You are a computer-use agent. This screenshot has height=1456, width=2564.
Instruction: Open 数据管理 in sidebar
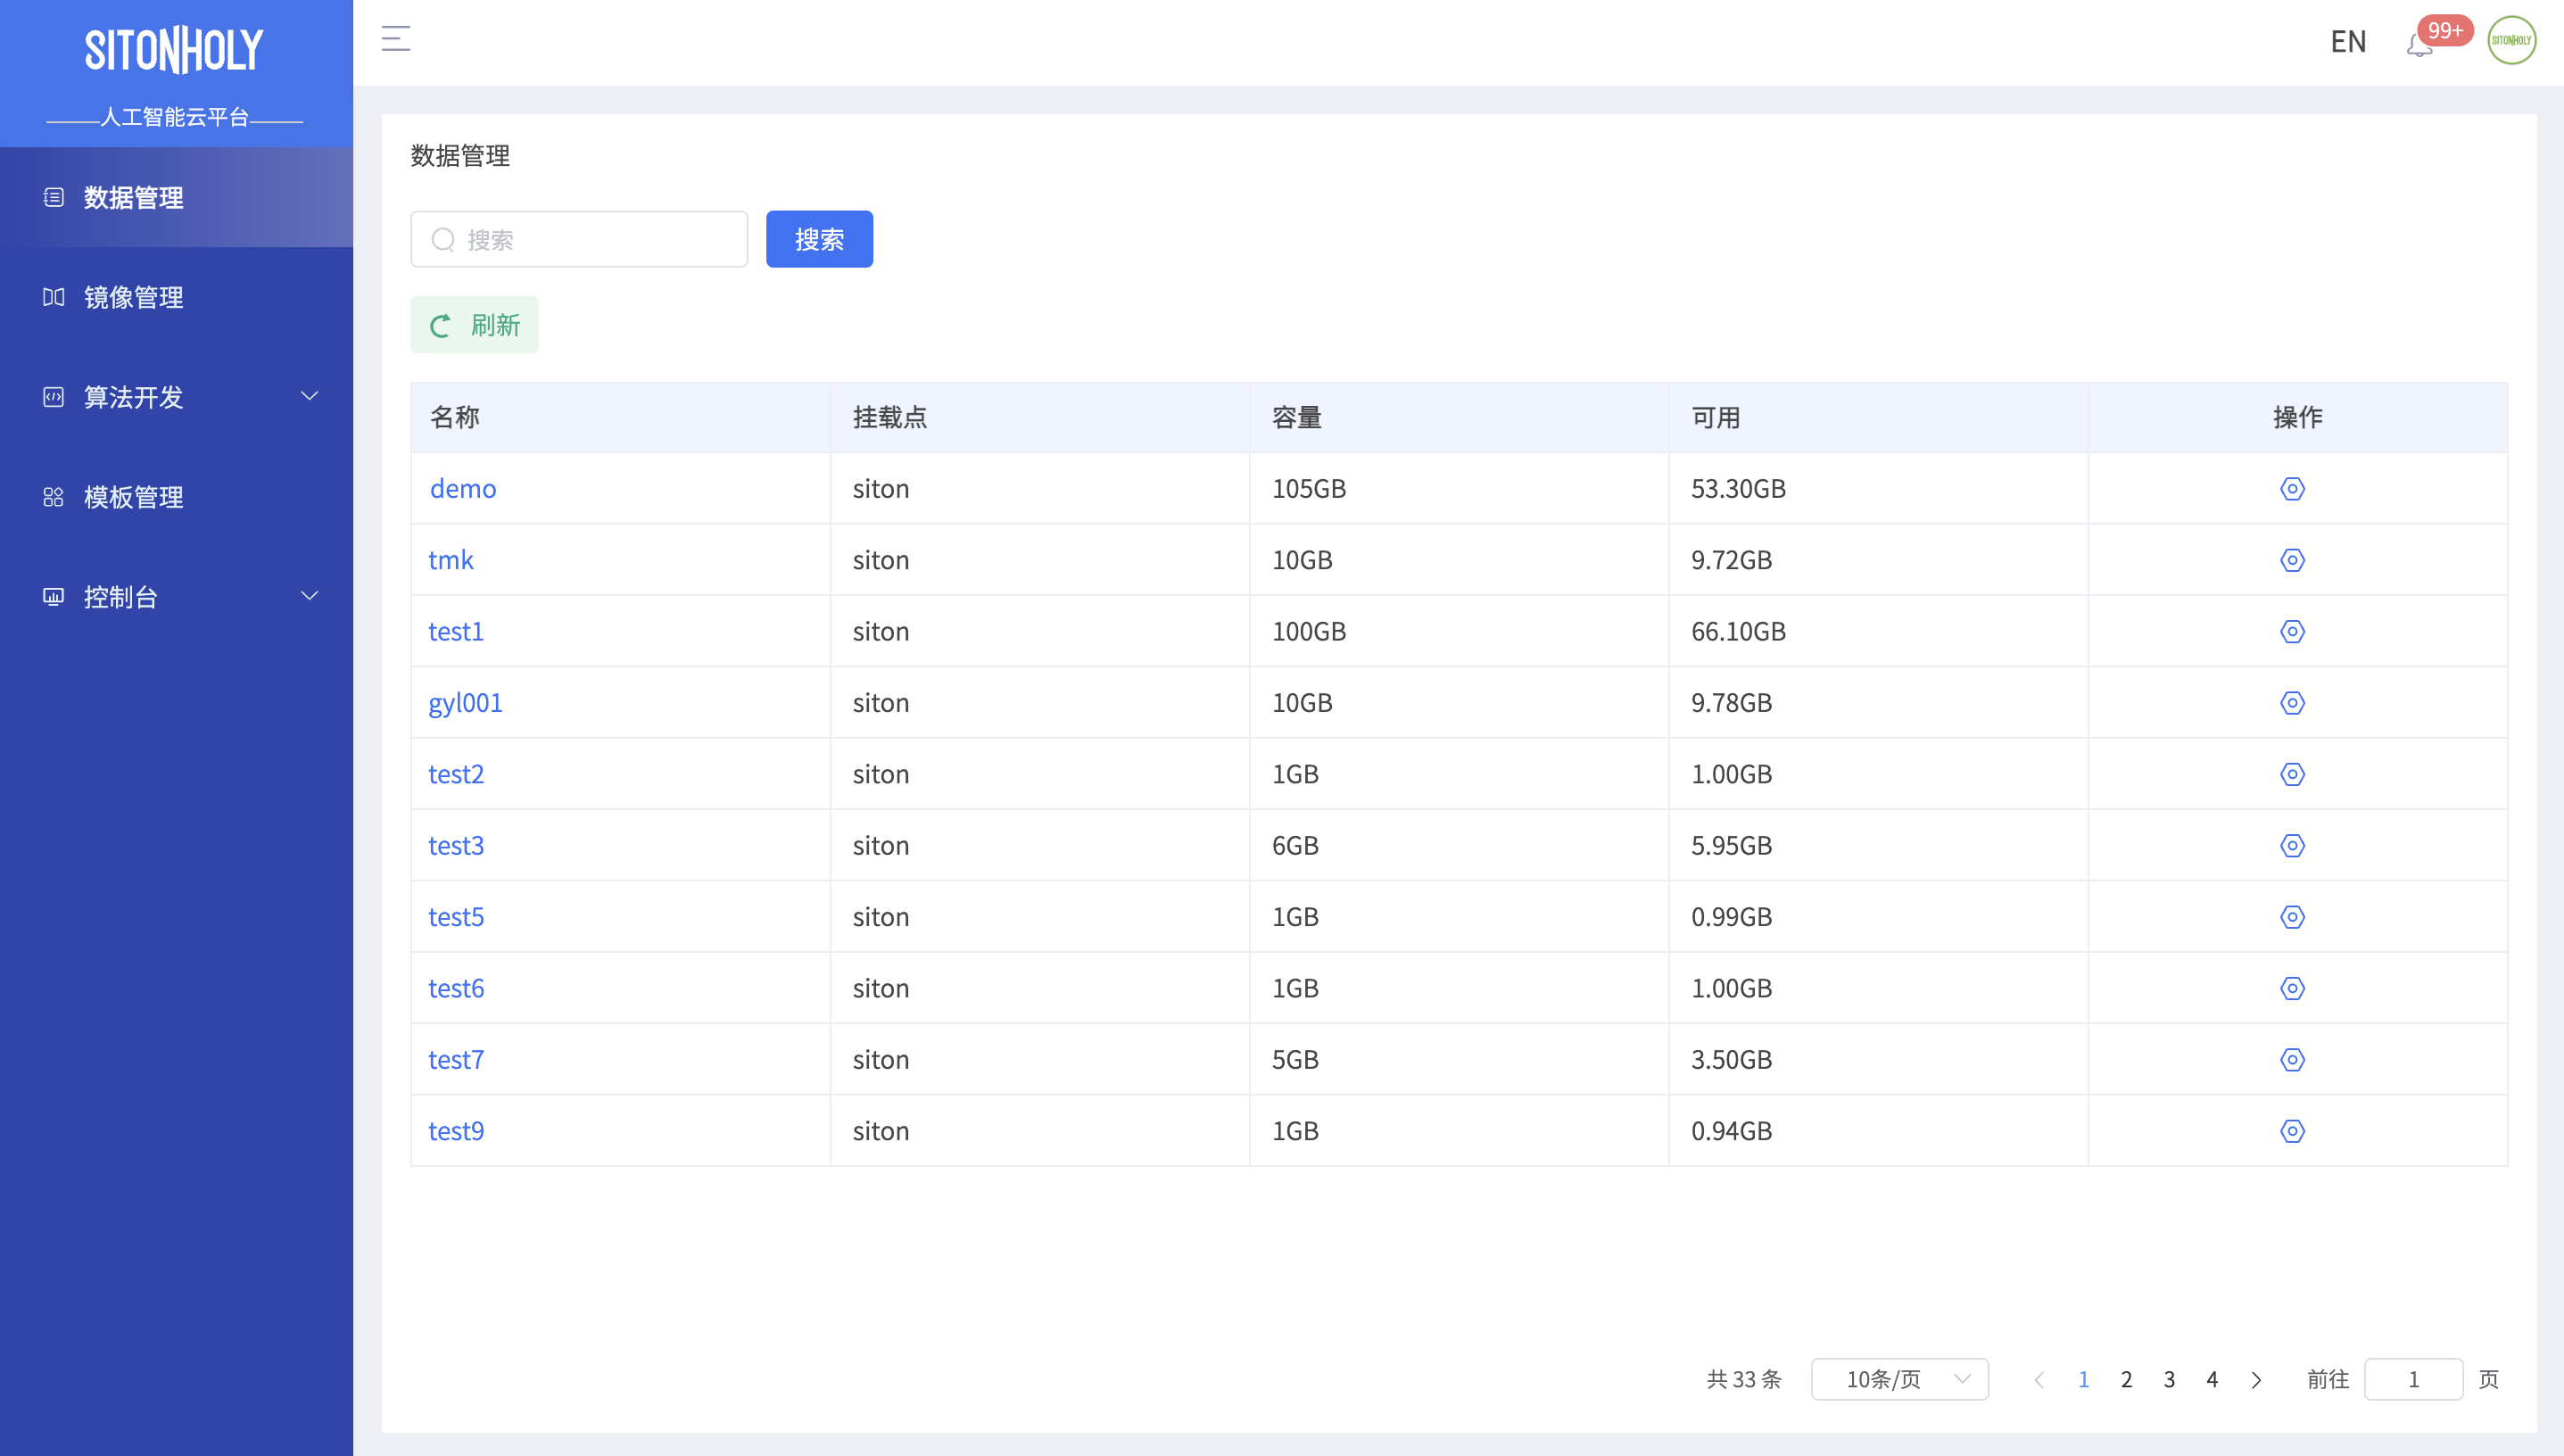pyautogui.click(x=176, y=197)
